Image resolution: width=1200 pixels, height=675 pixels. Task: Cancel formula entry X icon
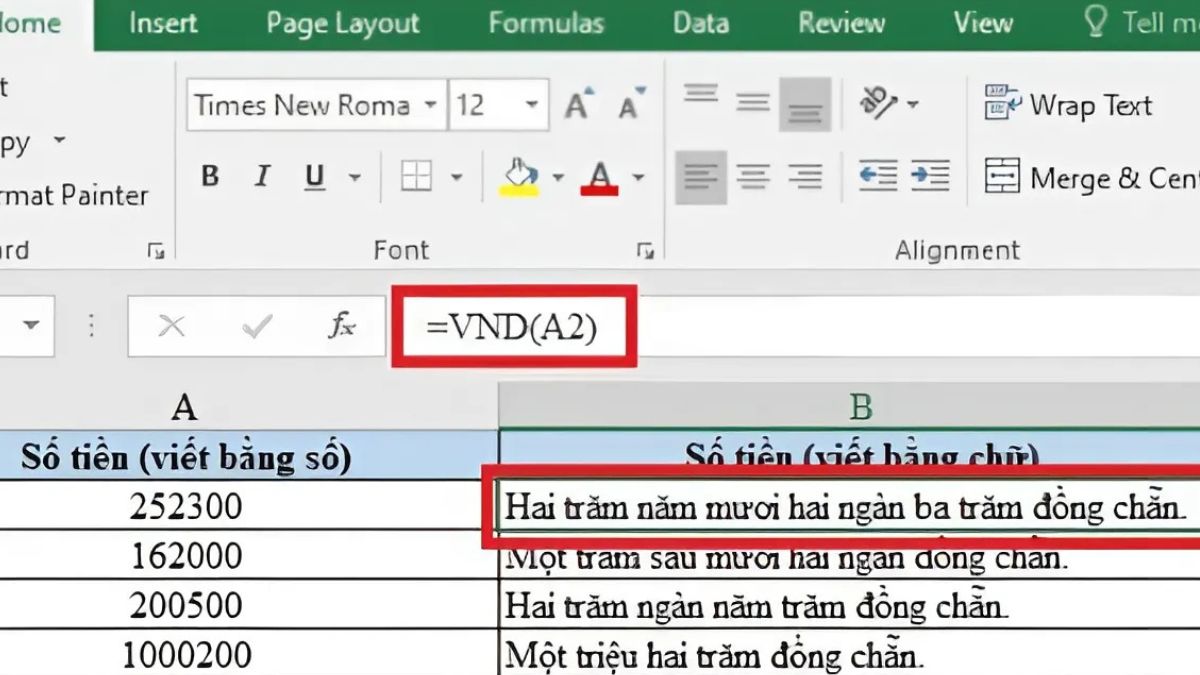(172, 325)
